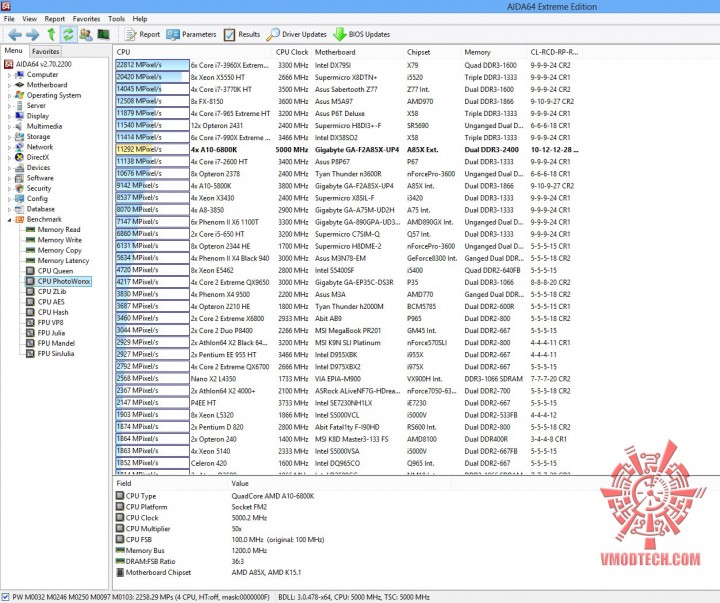Select the Memory Copy benchmark icon
The height and width of the screenshot is (603, 720).
30,250
